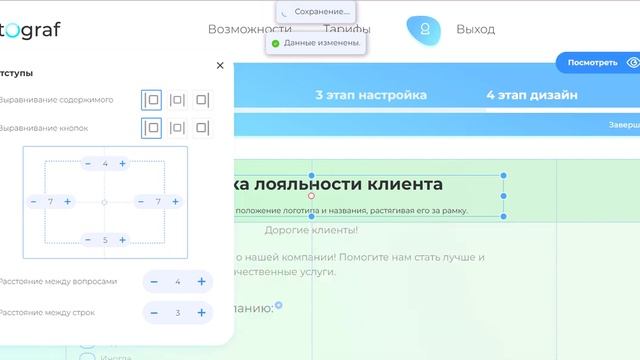Align content to the center
This screenshot has height=360, width=640.
pyautogui.click(x=177, y=100)
